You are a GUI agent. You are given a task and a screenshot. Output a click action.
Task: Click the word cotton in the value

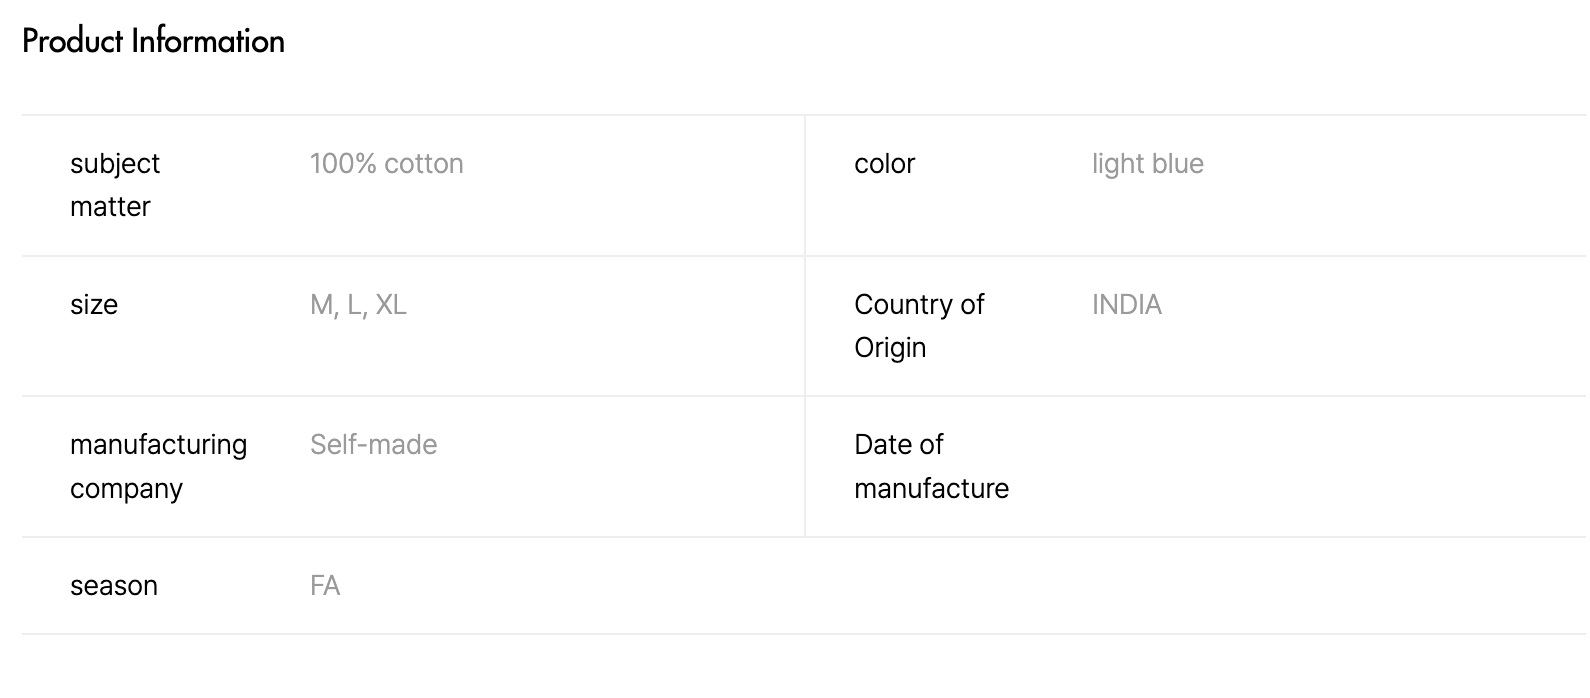click(x=425, y=164)
